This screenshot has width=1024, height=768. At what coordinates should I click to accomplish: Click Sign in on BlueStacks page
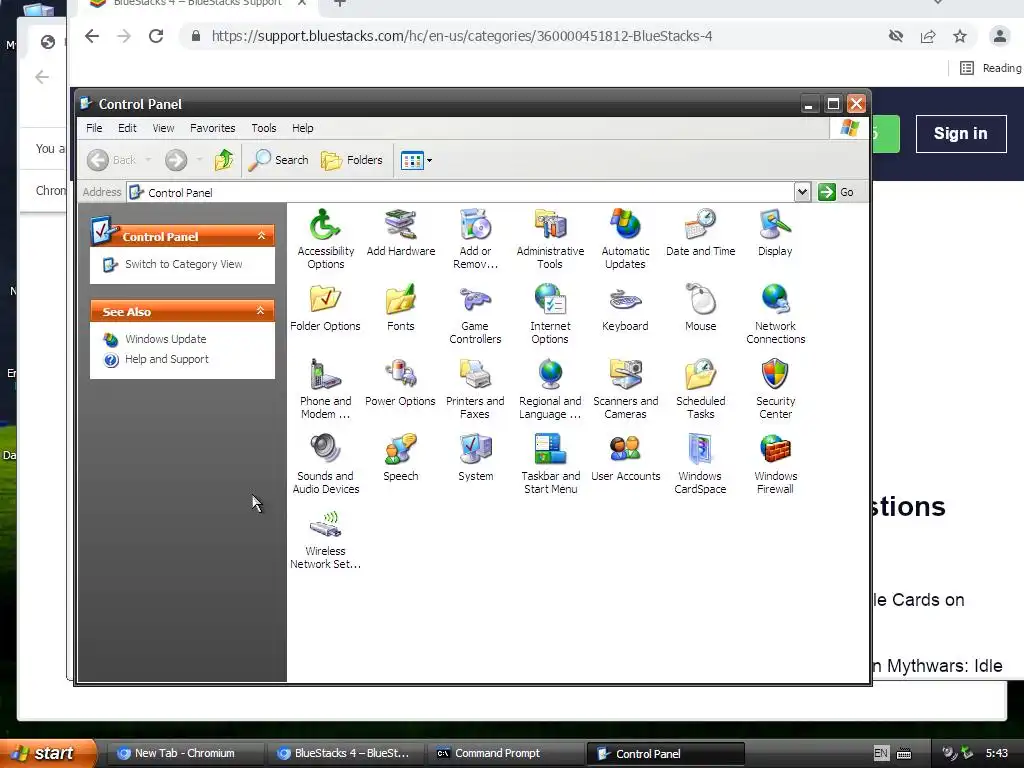click(x=961, y=133)
